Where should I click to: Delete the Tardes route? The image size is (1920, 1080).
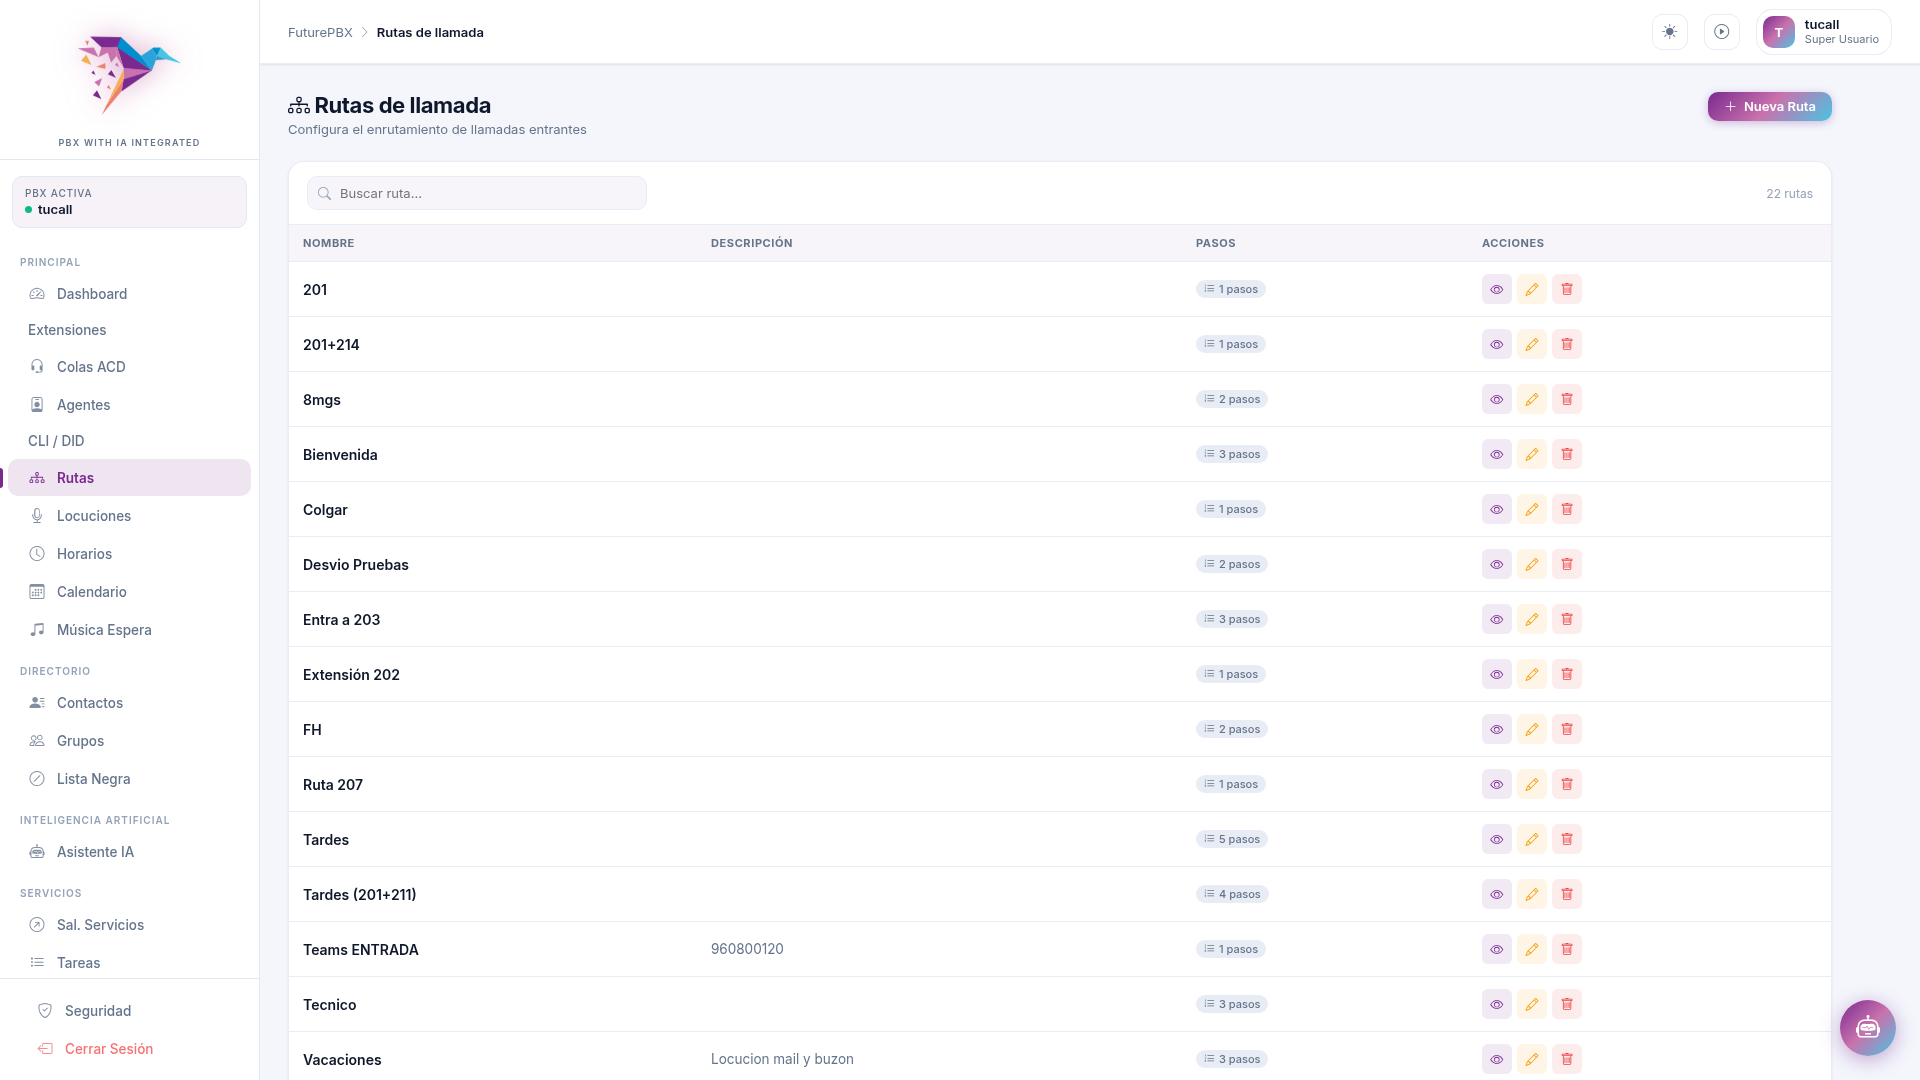[1566, 839]
